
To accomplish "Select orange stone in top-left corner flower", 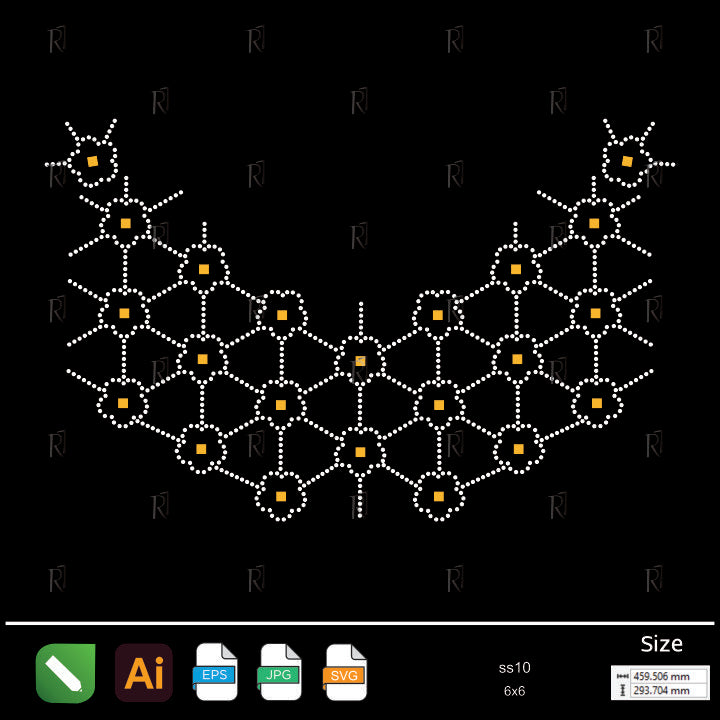I will (92, 161).
